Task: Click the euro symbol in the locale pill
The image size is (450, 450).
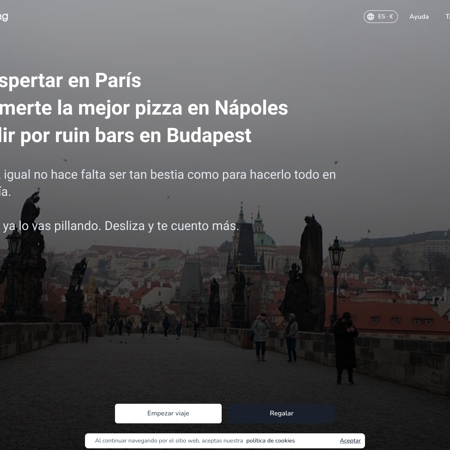Action: pos(391,17)
